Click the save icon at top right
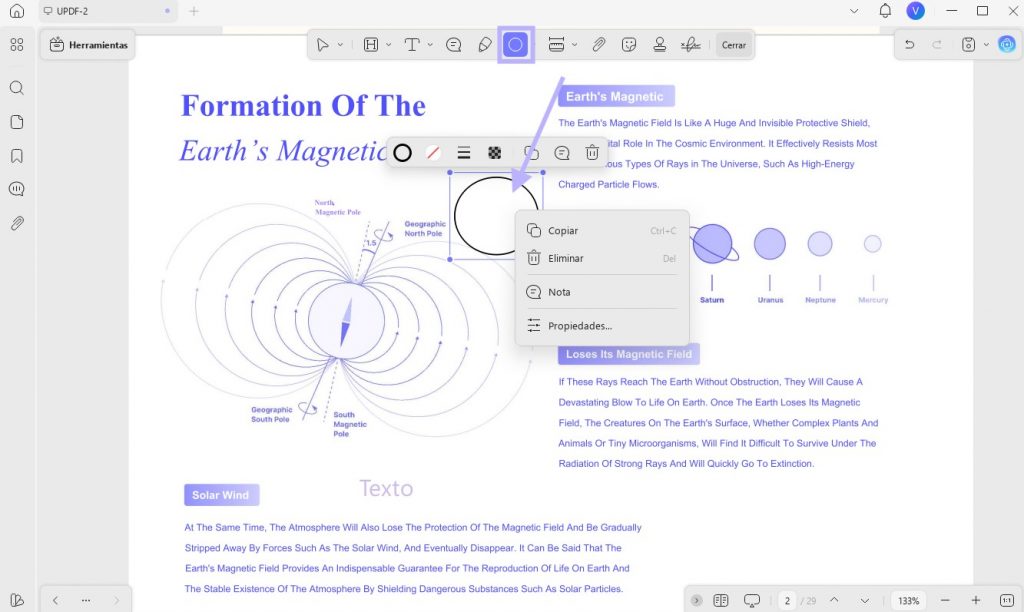Viewport: 1024px width, 612px height. pyautogui.click(x=968, y=44)
